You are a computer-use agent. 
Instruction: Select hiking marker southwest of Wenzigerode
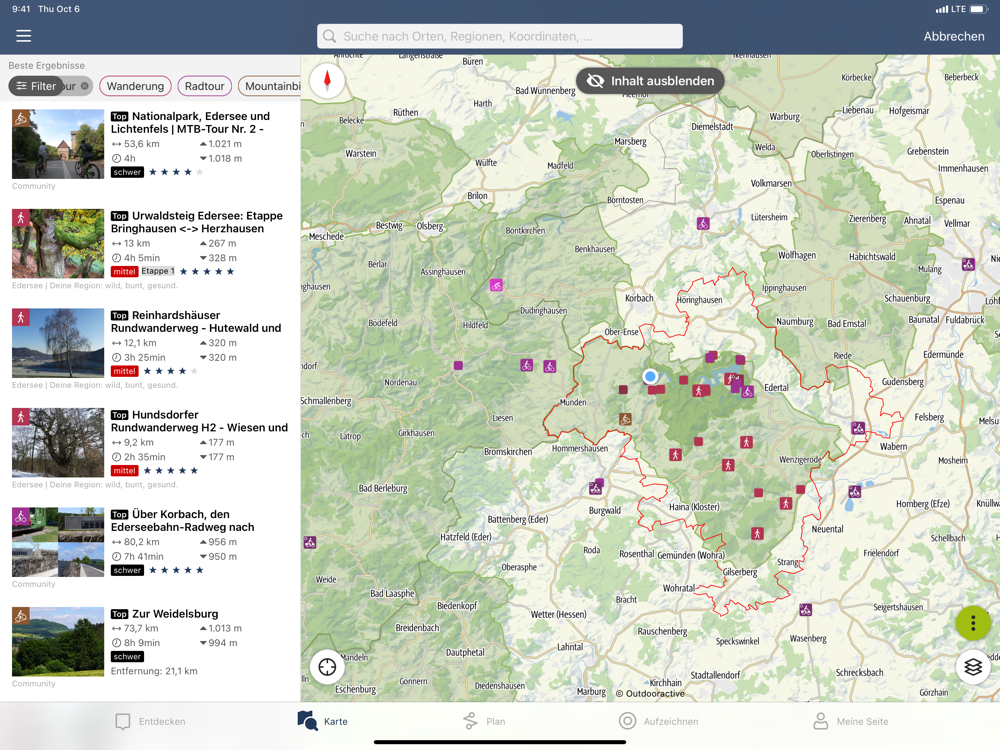click(x=786, y=503)
